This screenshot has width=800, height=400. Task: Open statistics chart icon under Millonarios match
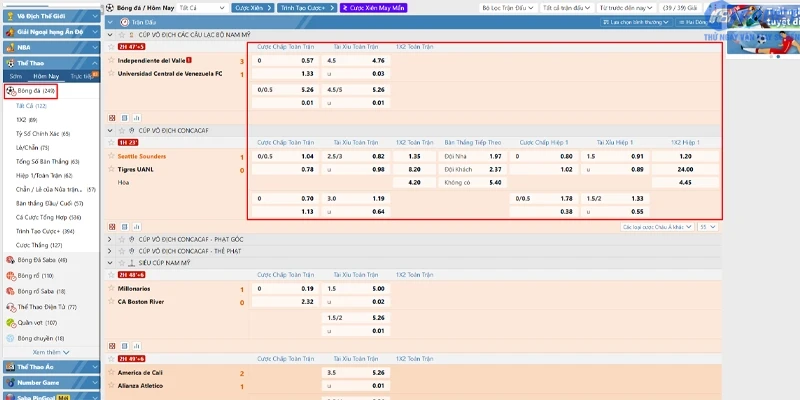[x=137, y=345]
